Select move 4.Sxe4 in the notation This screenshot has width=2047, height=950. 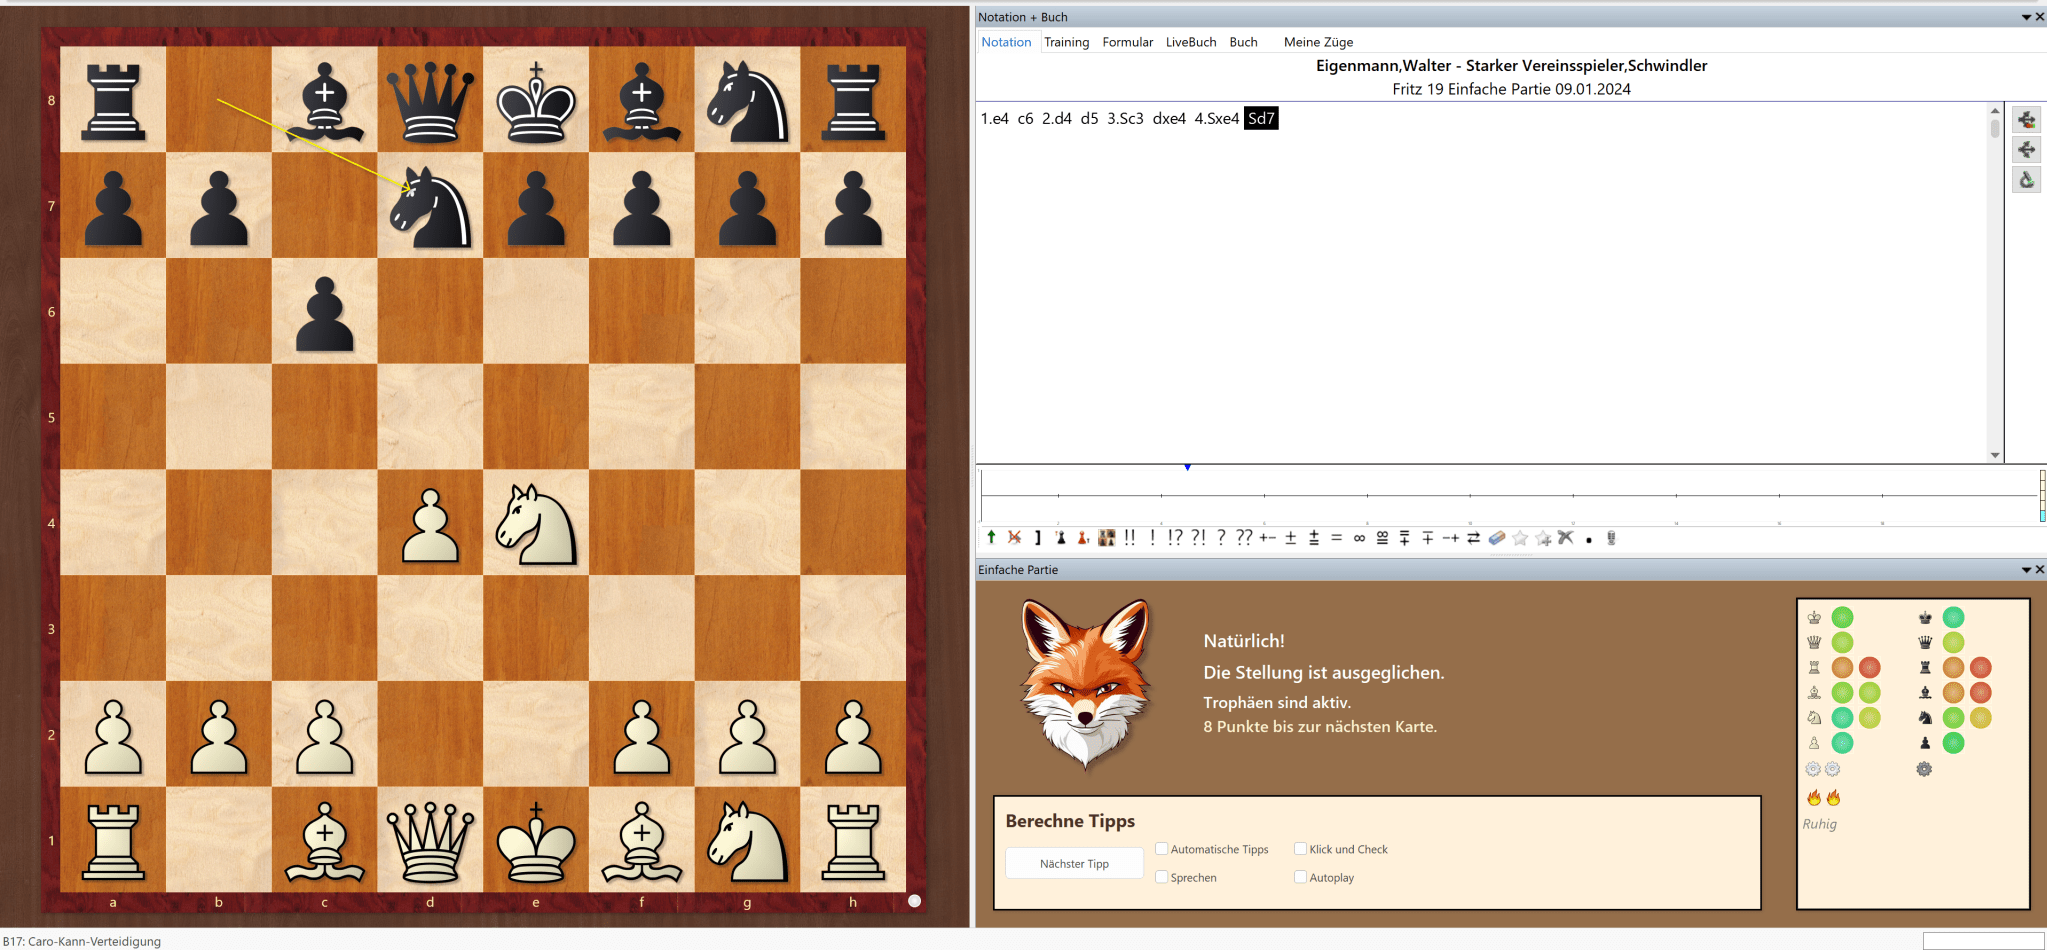coord(1218,118)
